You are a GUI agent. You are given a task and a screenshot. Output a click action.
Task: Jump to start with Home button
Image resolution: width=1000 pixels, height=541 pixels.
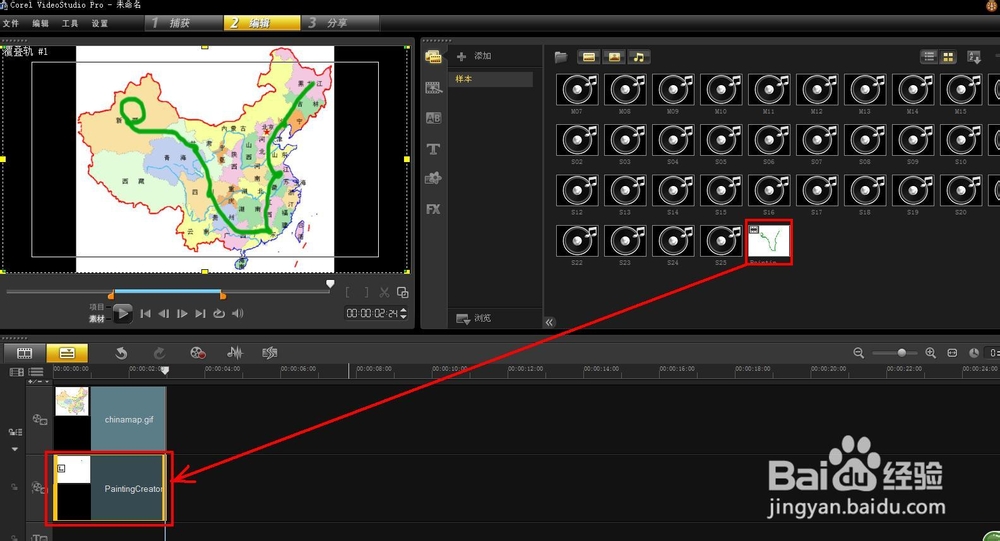point(145,313)
